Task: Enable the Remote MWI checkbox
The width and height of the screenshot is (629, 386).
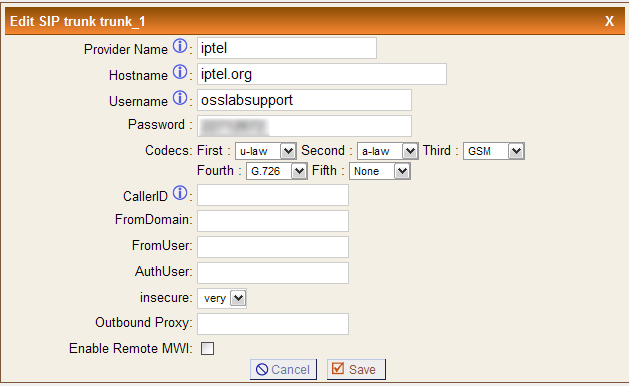Action: (207, 348)
